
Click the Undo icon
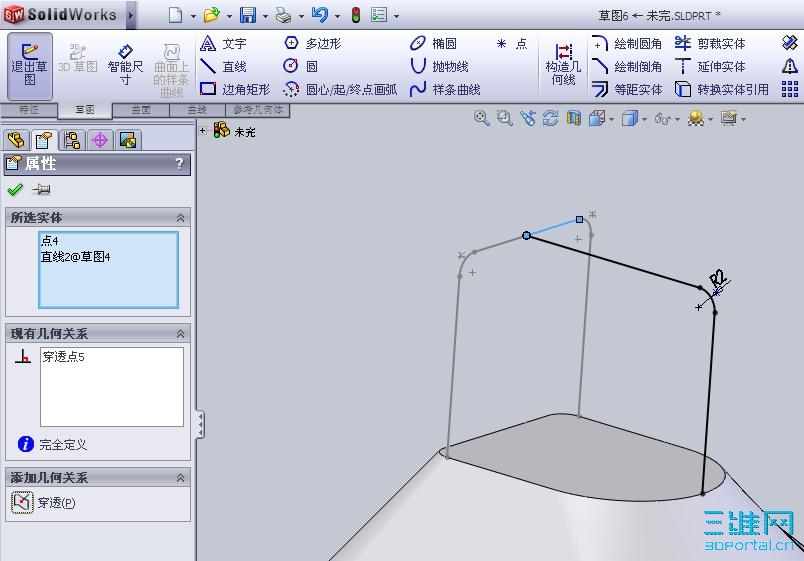coord(319,15)
